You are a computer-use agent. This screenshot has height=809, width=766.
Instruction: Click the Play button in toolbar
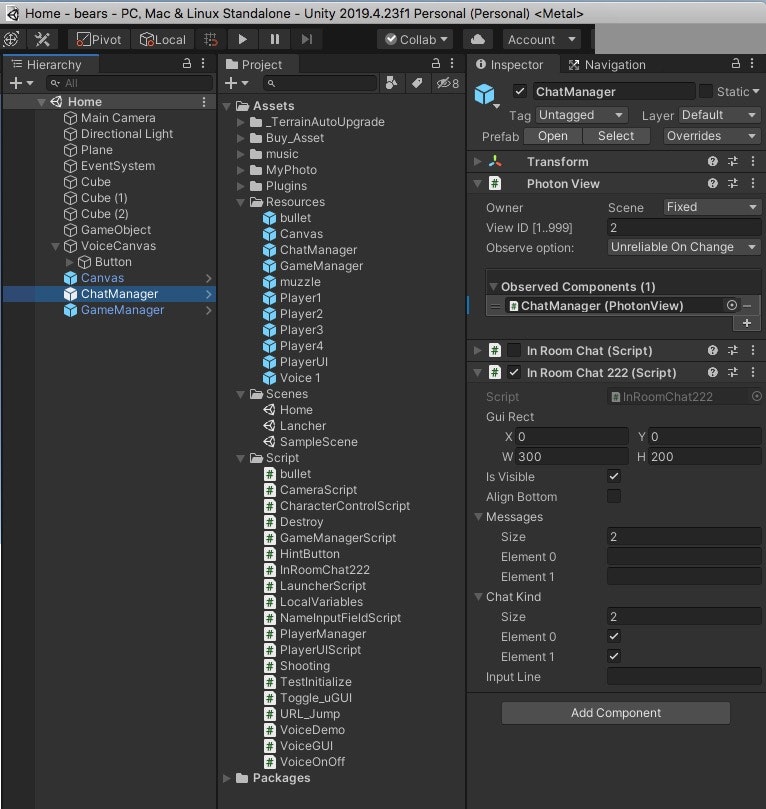click(x=242, y=39)
